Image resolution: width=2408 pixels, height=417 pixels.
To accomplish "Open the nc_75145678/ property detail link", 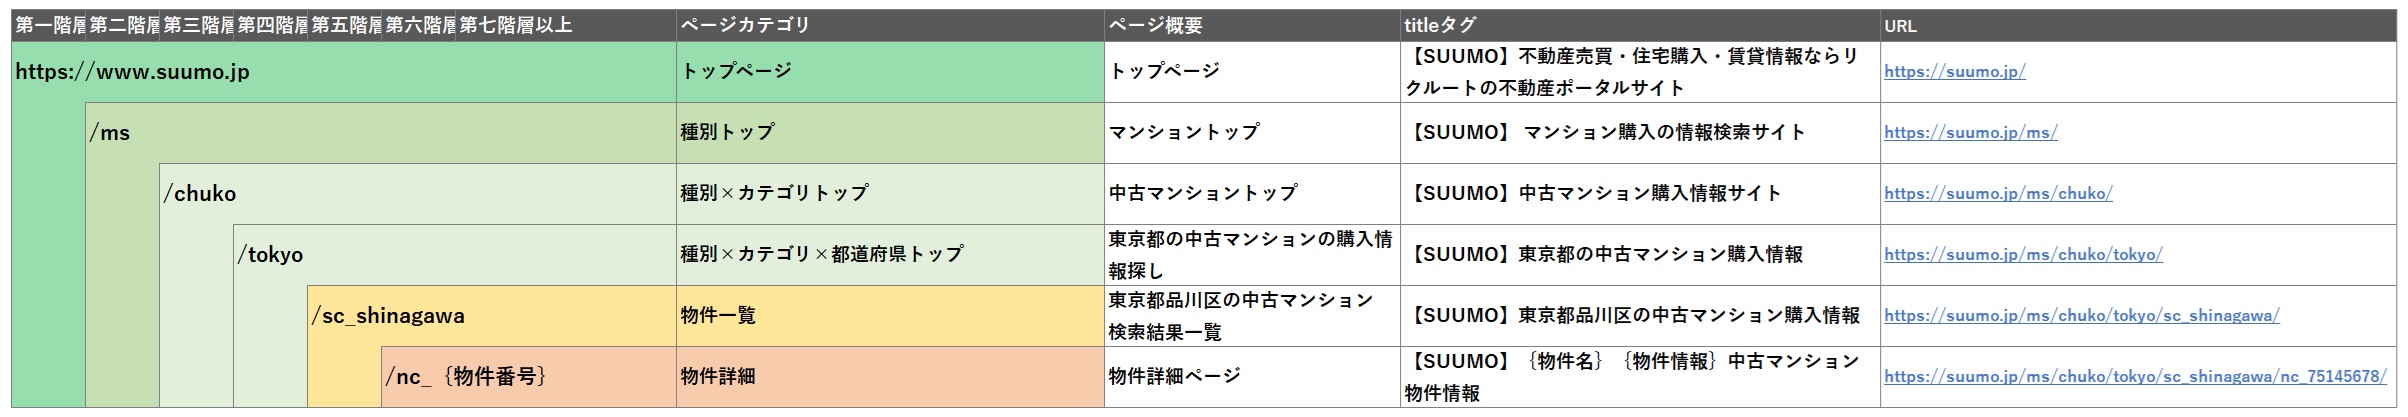I will (2135, 377).
